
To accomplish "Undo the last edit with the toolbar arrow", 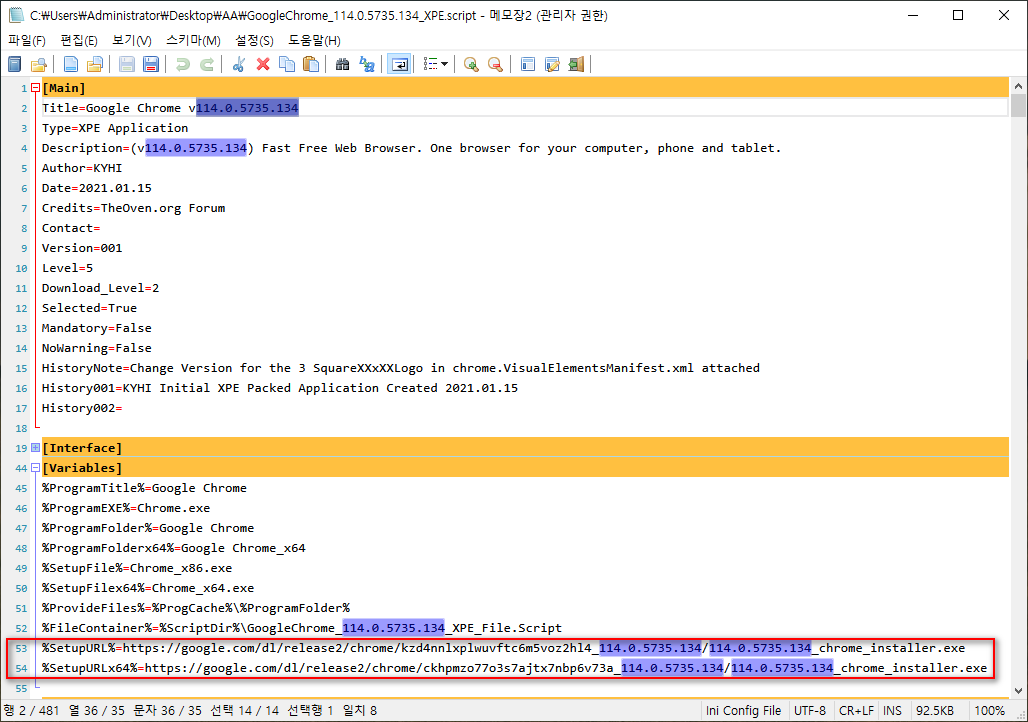I will 182,64.
